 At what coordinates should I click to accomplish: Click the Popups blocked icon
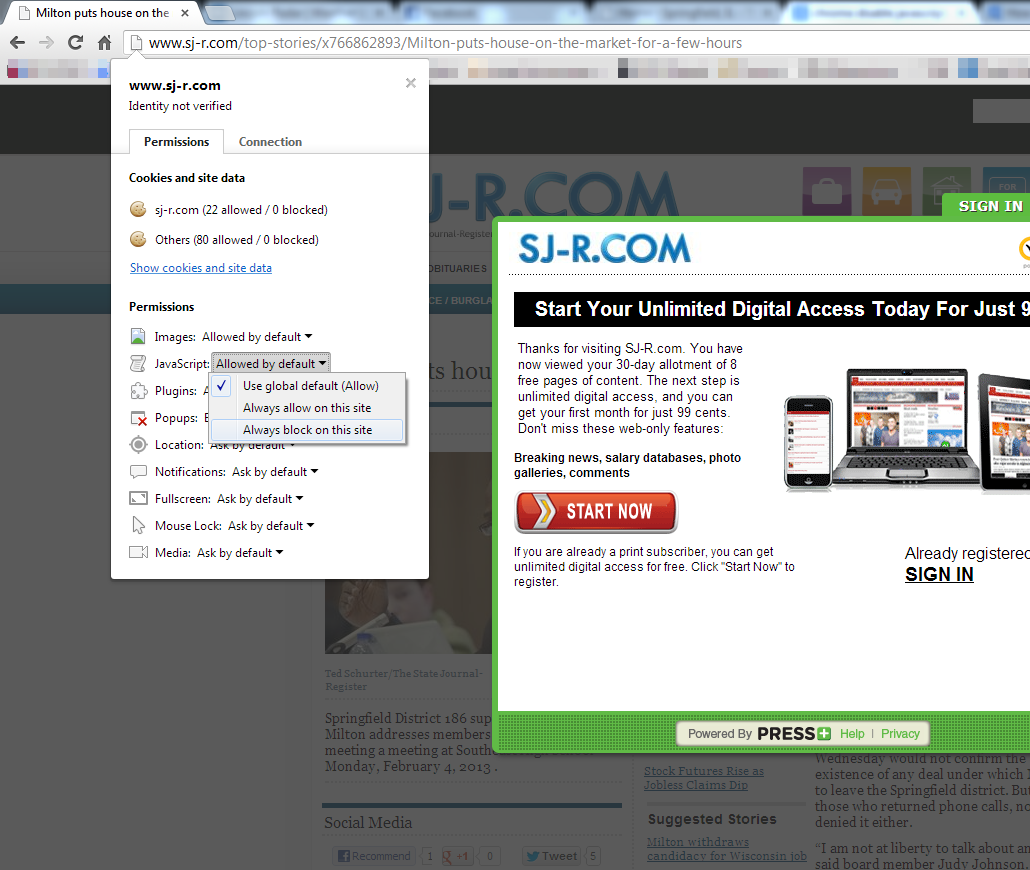coord(139,418)
